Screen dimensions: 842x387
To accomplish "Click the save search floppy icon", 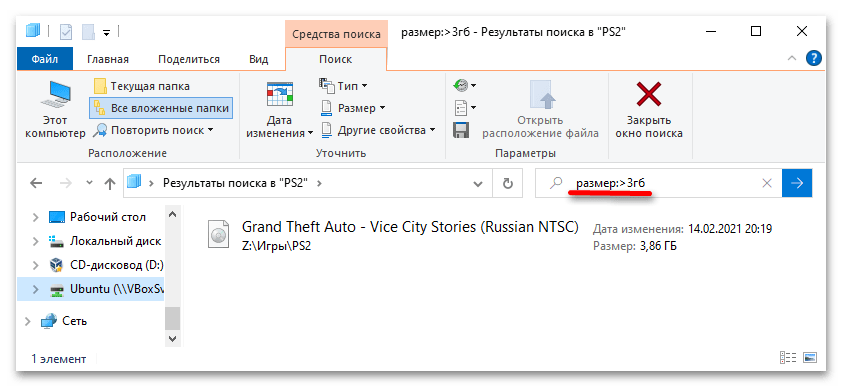I will coord(461,130).
